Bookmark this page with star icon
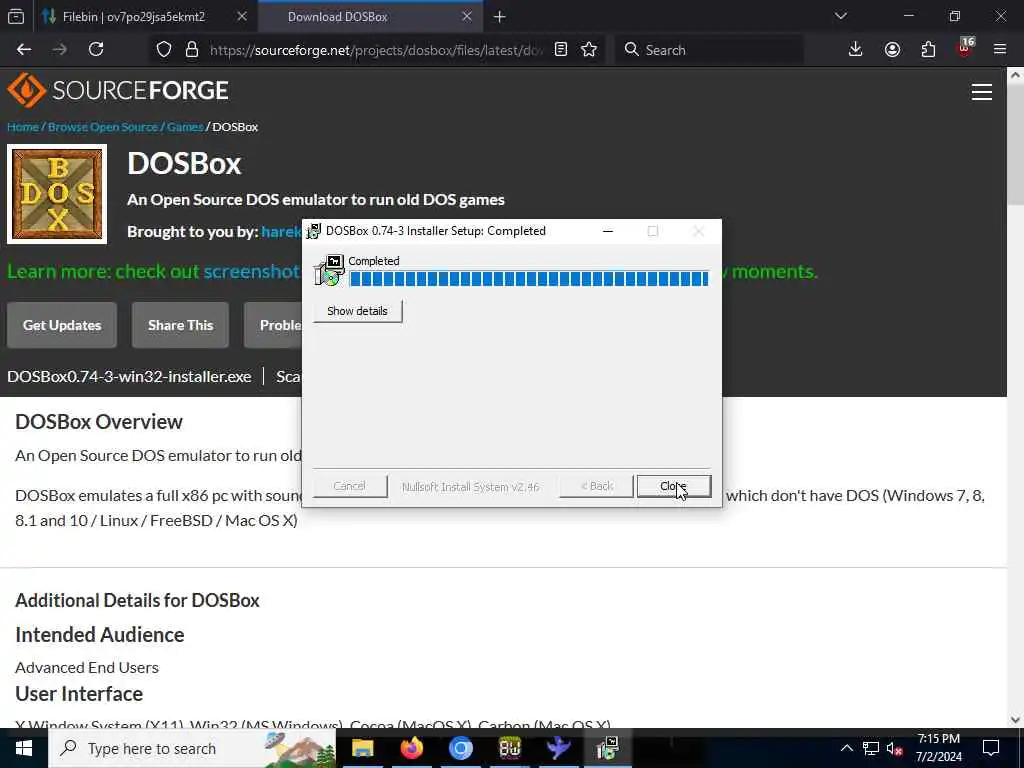This screenshot has width=1024, height=768. pos(589,50)
